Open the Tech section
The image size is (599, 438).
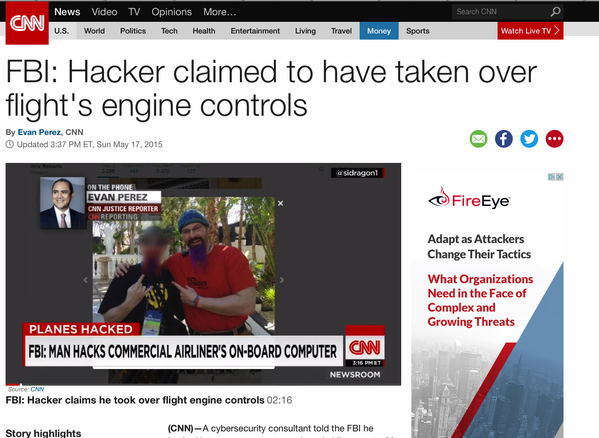[x=169, y=31]
